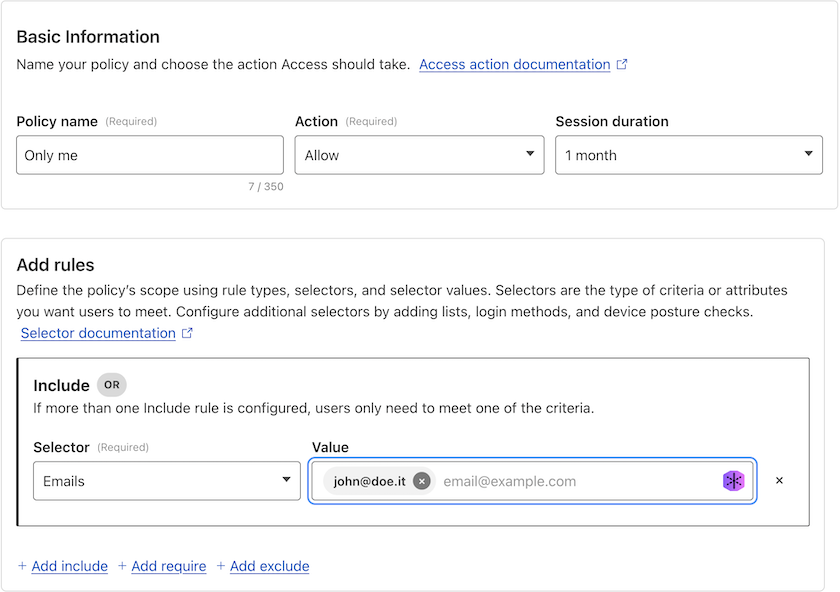Viewport: 840px width, 592px height.
Task: Click the plus icon before Add exclude
Action: point(221,566)
